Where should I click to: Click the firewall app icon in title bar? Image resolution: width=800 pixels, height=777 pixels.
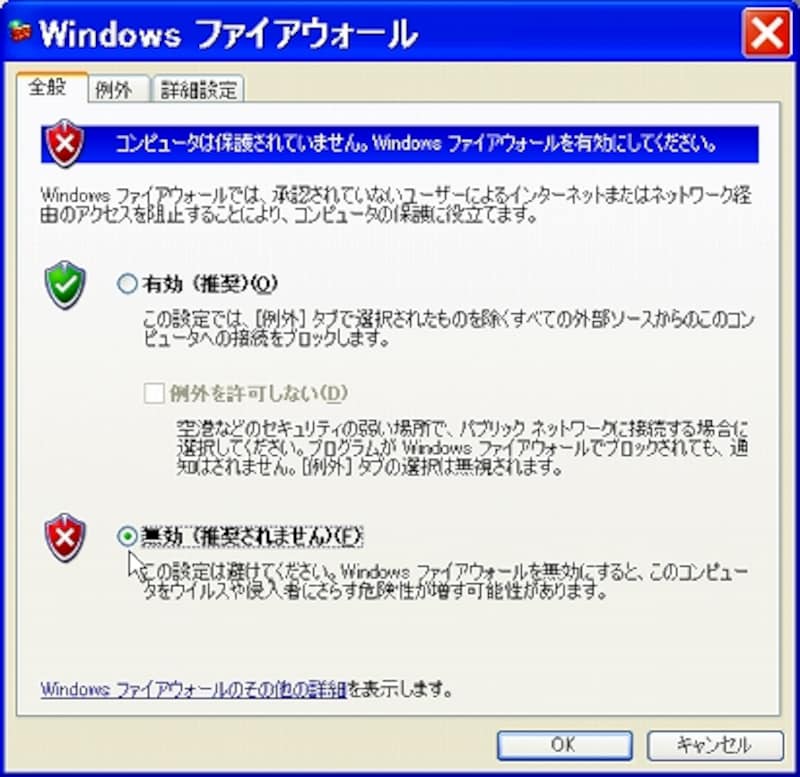(19, 32)
